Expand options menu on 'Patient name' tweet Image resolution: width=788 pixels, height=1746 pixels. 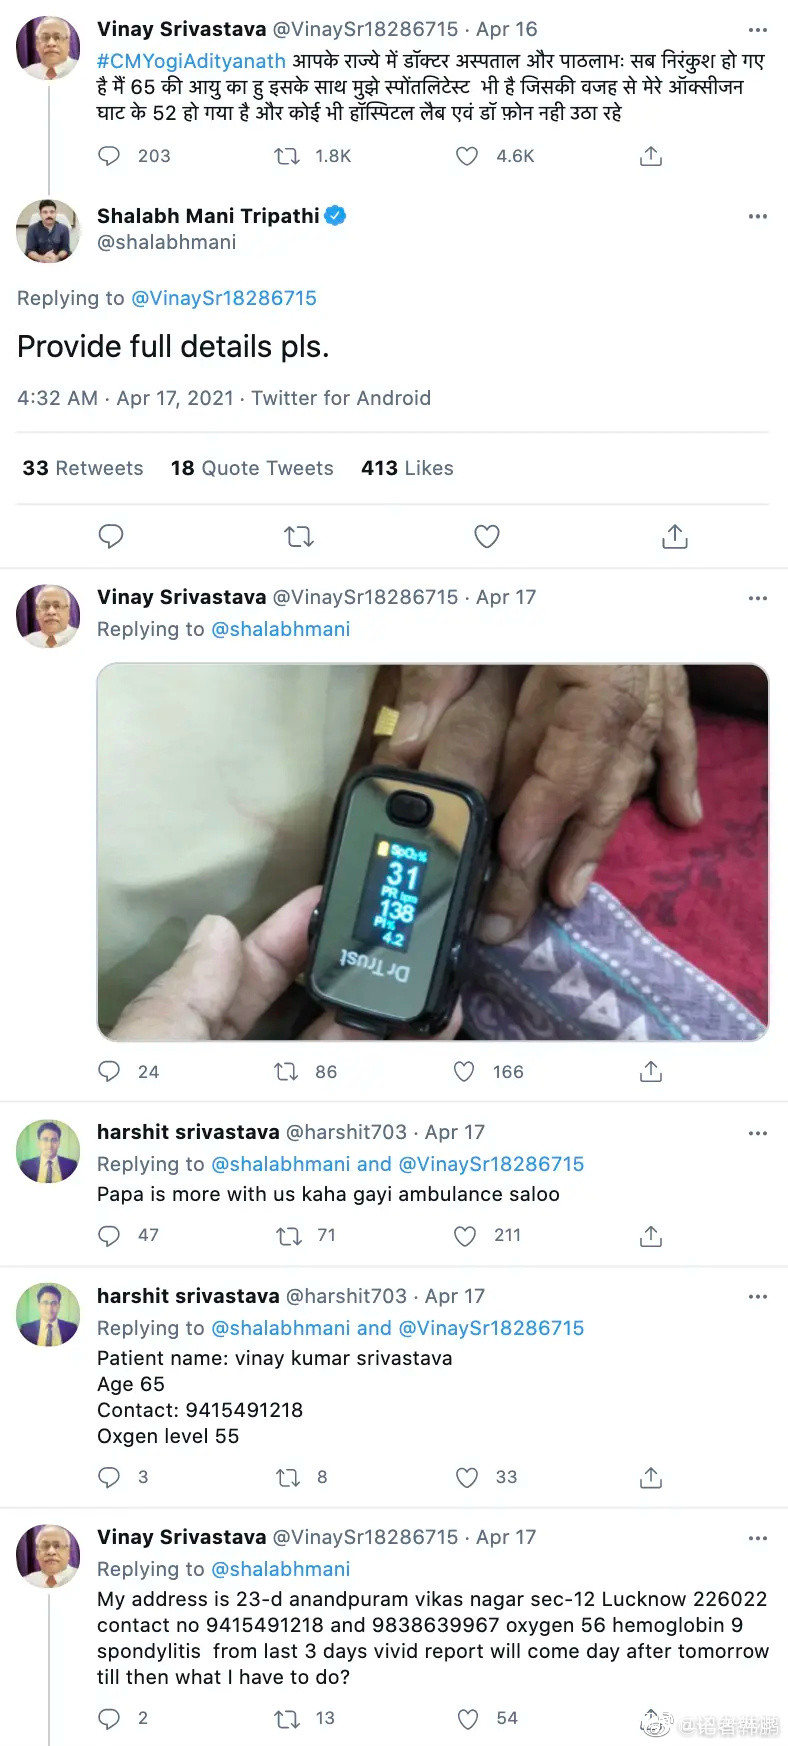tap(758, 1297)
